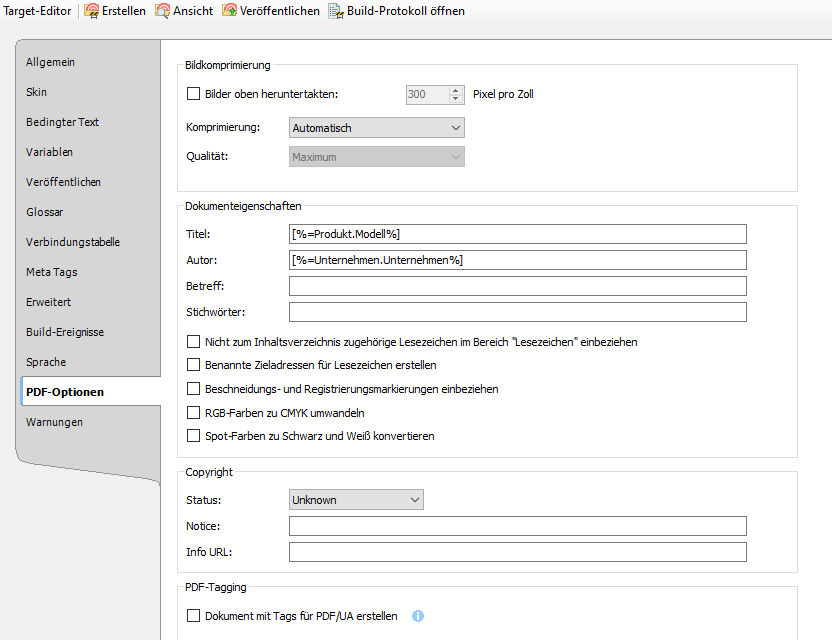
Task: Switch to the Allgemein tab
Action: (x=50, y=62)
